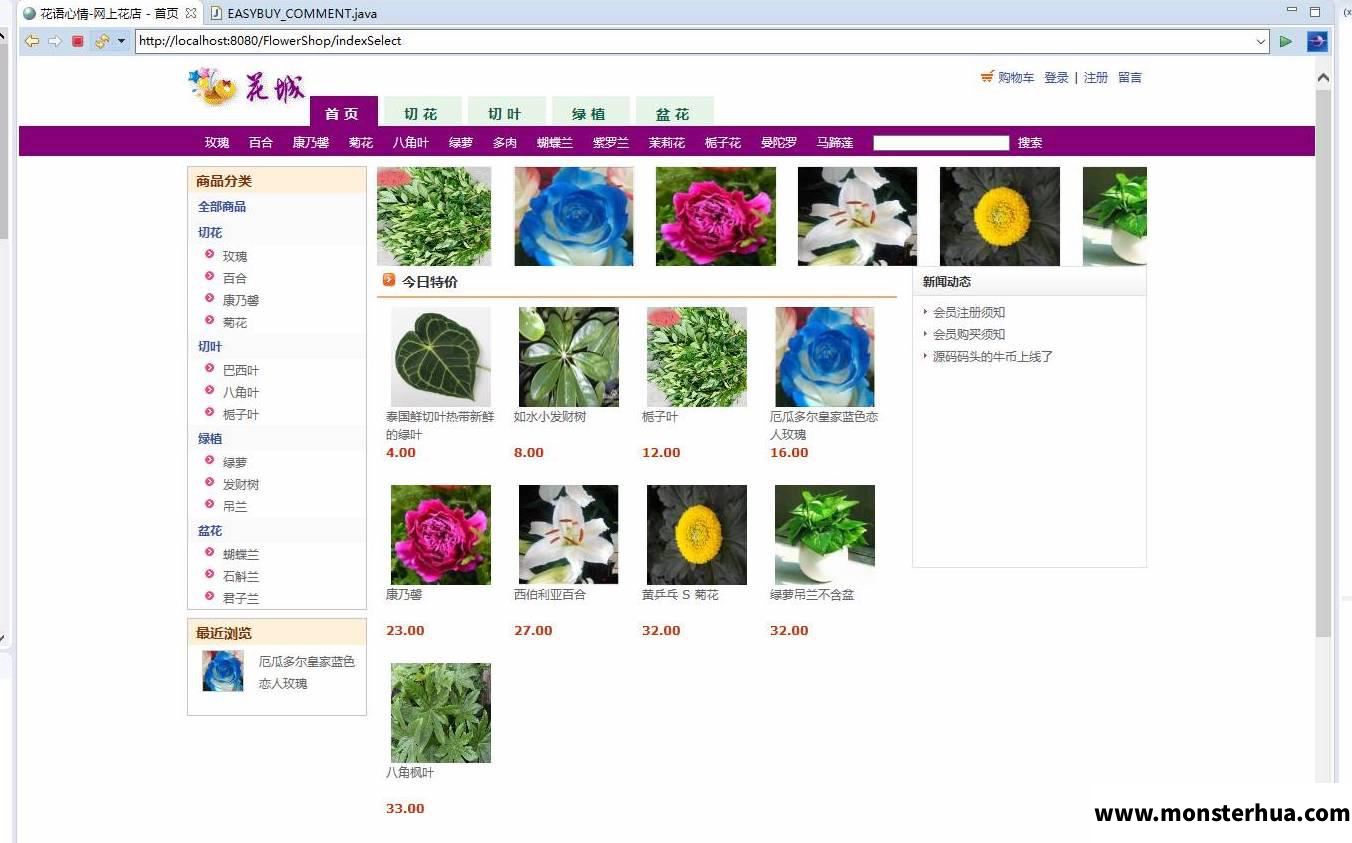1352x843 pixels.
Task: Open 源码码头的牛币上线了 news link
Action: 993,357
